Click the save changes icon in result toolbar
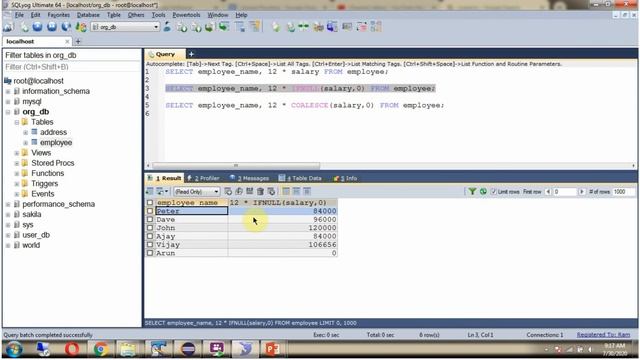This screenshot has width=640, height=360. (249, 191)
